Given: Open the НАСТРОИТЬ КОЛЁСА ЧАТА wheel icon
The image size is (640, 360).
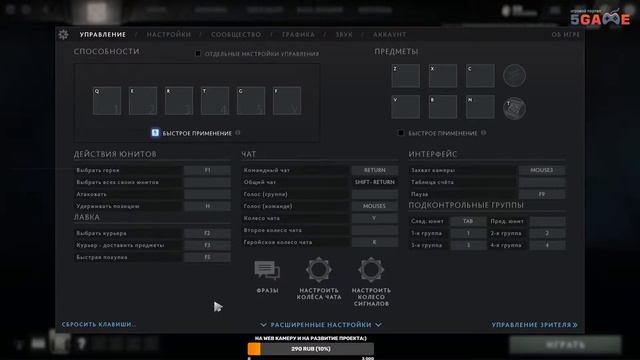Looking at the screenshot, I should [x=318, y=270].
